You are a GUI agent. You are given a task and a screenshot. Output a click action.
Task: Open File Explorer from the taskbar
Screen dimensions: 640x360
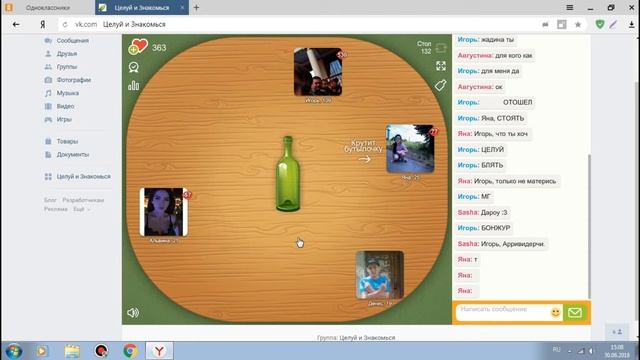click(72, 351)
